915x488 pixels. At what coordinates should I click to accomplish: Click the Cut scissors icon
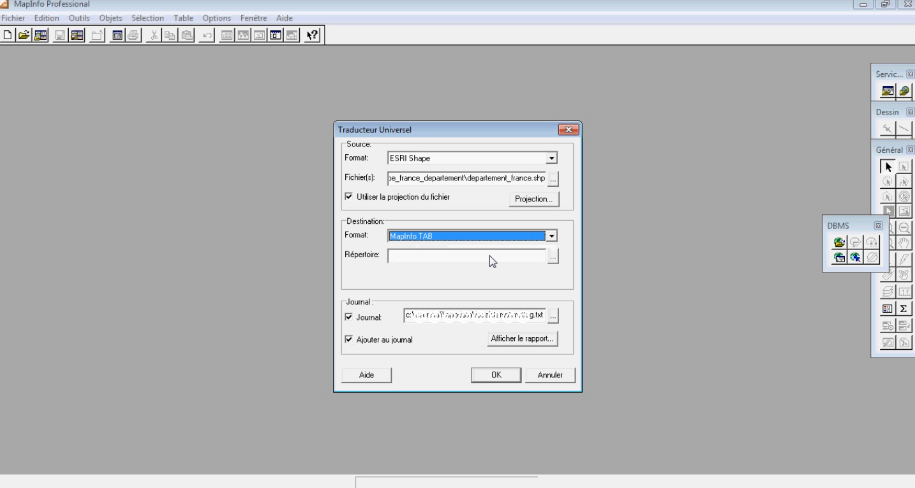pyautogui.click(x=153, y=36)
